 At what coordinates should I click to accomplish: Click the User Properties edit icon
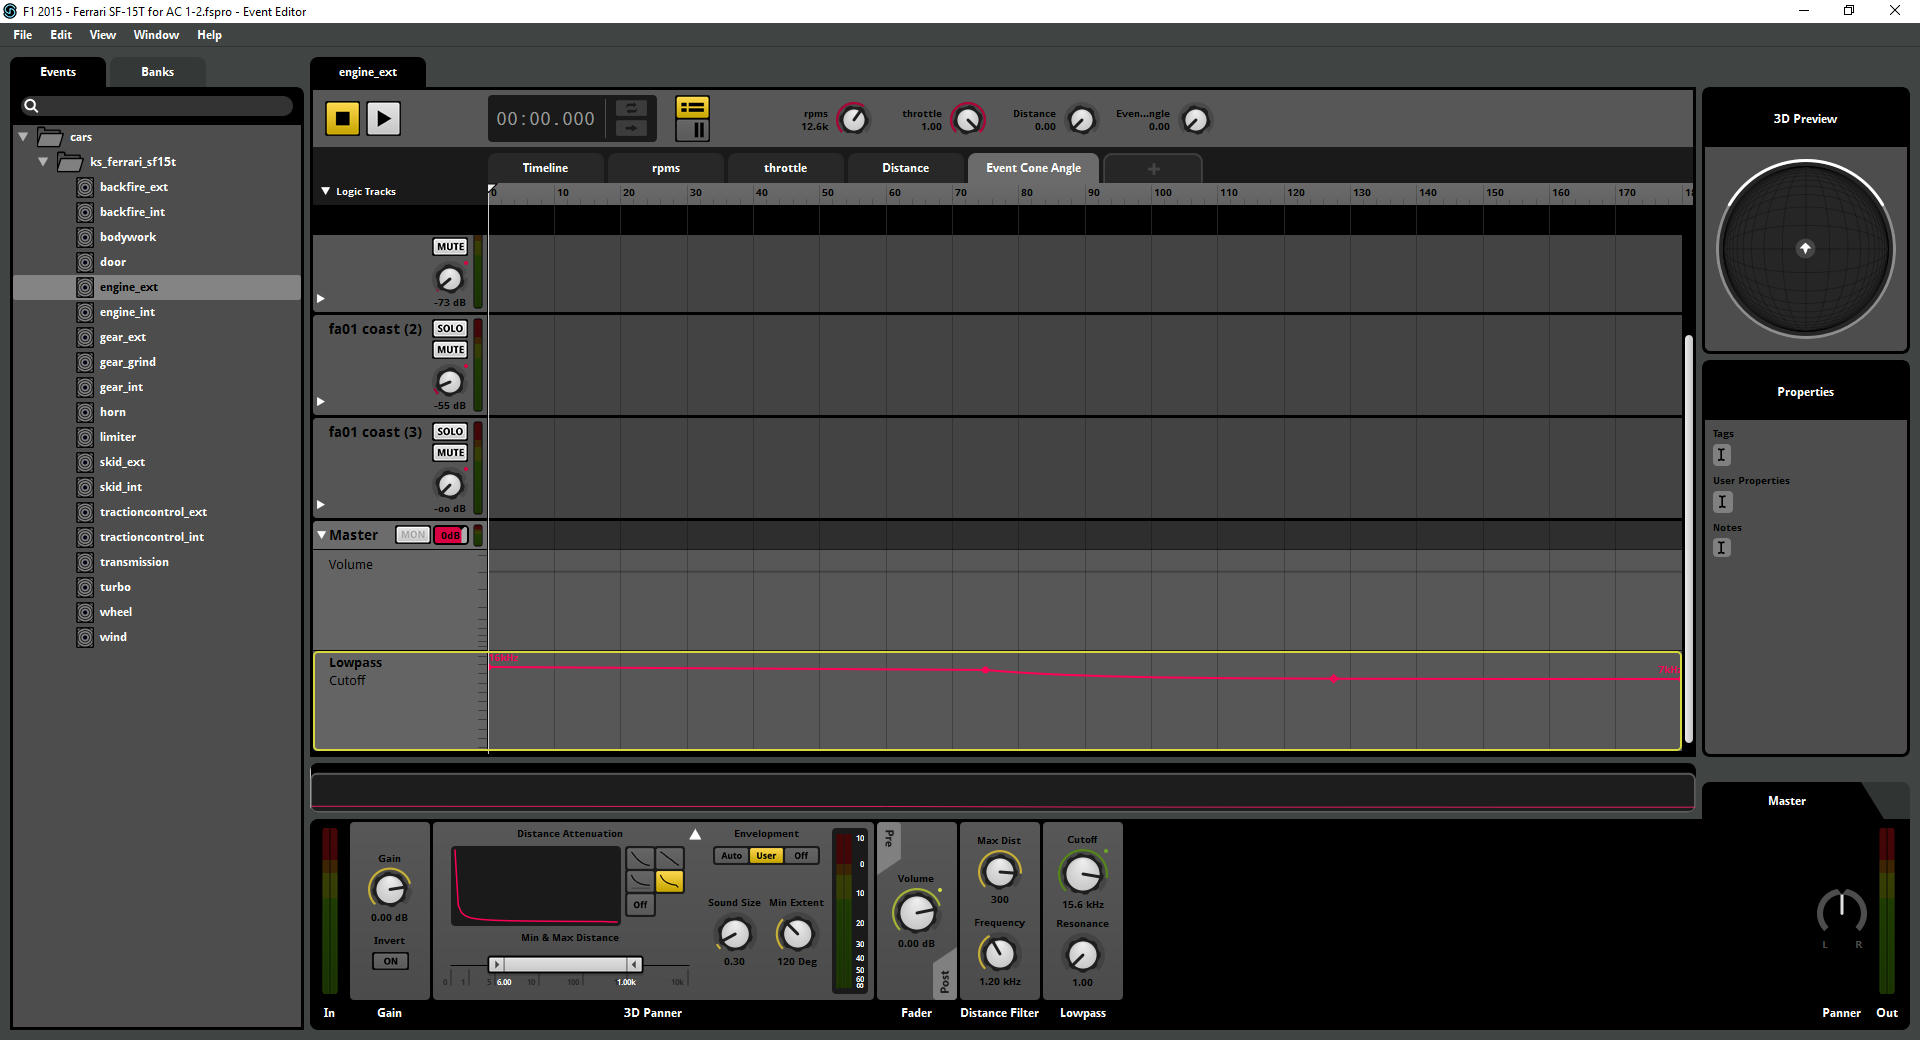[x=1722, y=502]
